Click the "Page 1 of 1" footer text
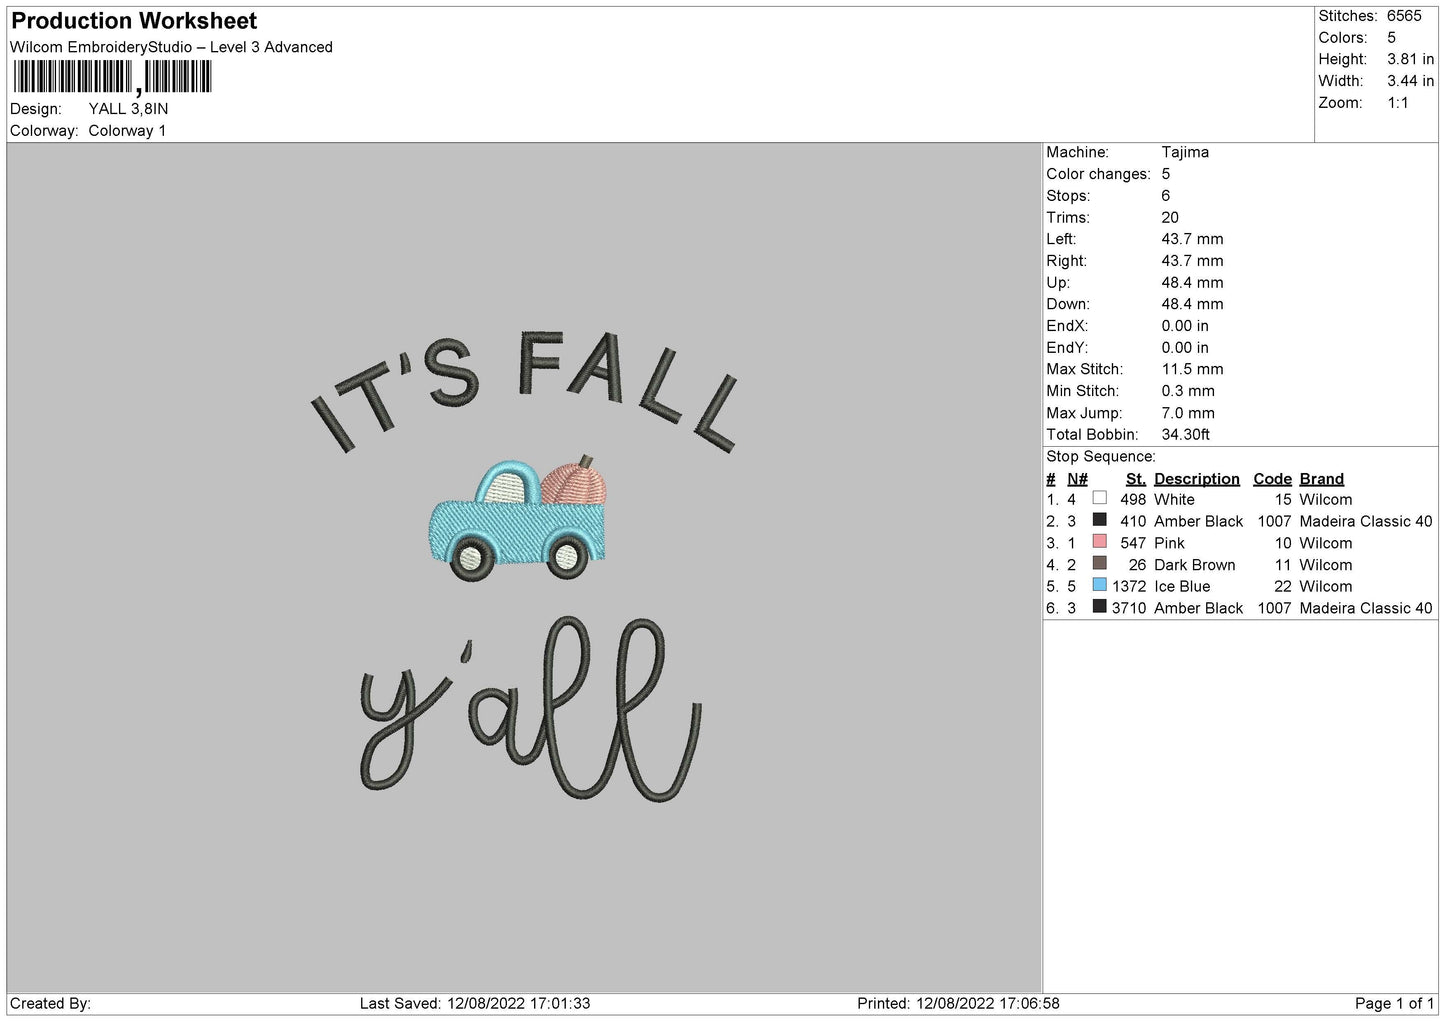Image resolution: width=1445 pixels, height=1021 pixels. [x=1394, y=1003]
